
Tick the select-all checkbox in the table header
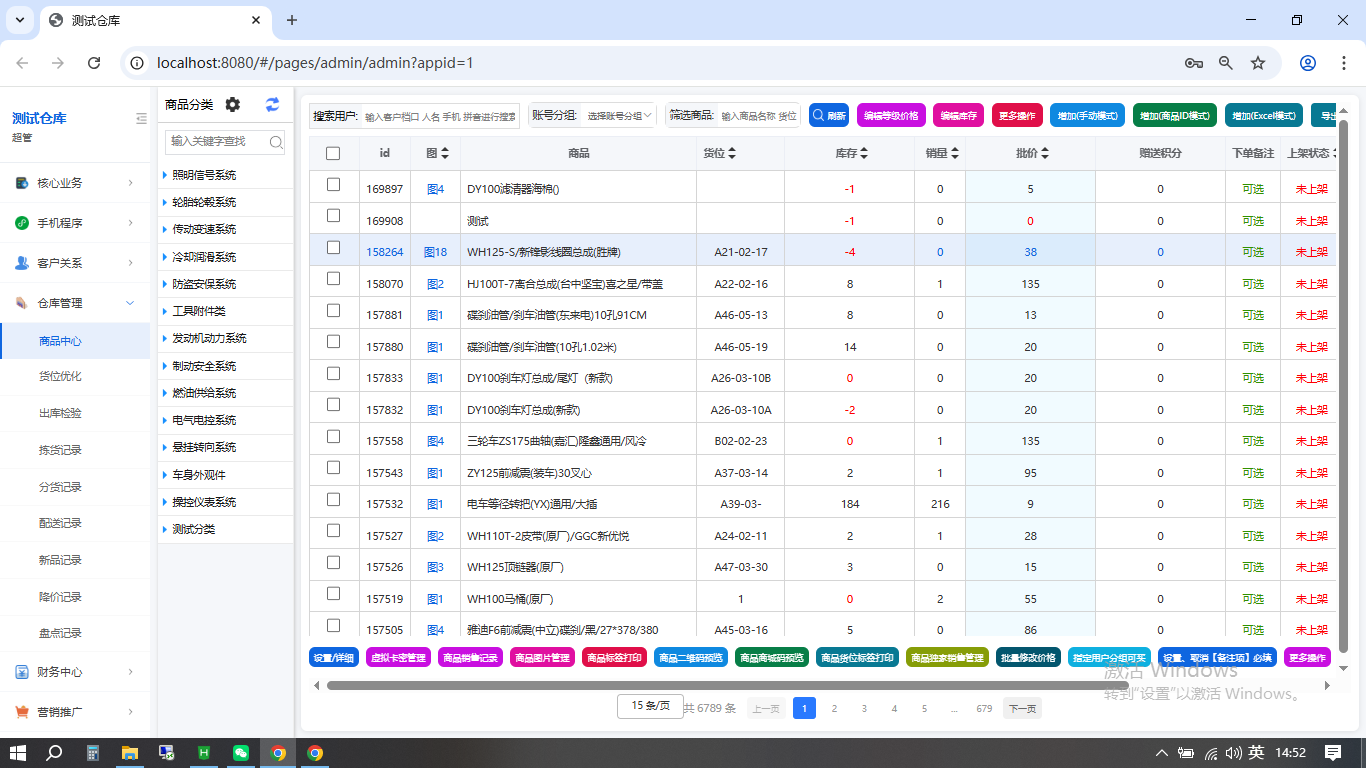coord(333,153)
